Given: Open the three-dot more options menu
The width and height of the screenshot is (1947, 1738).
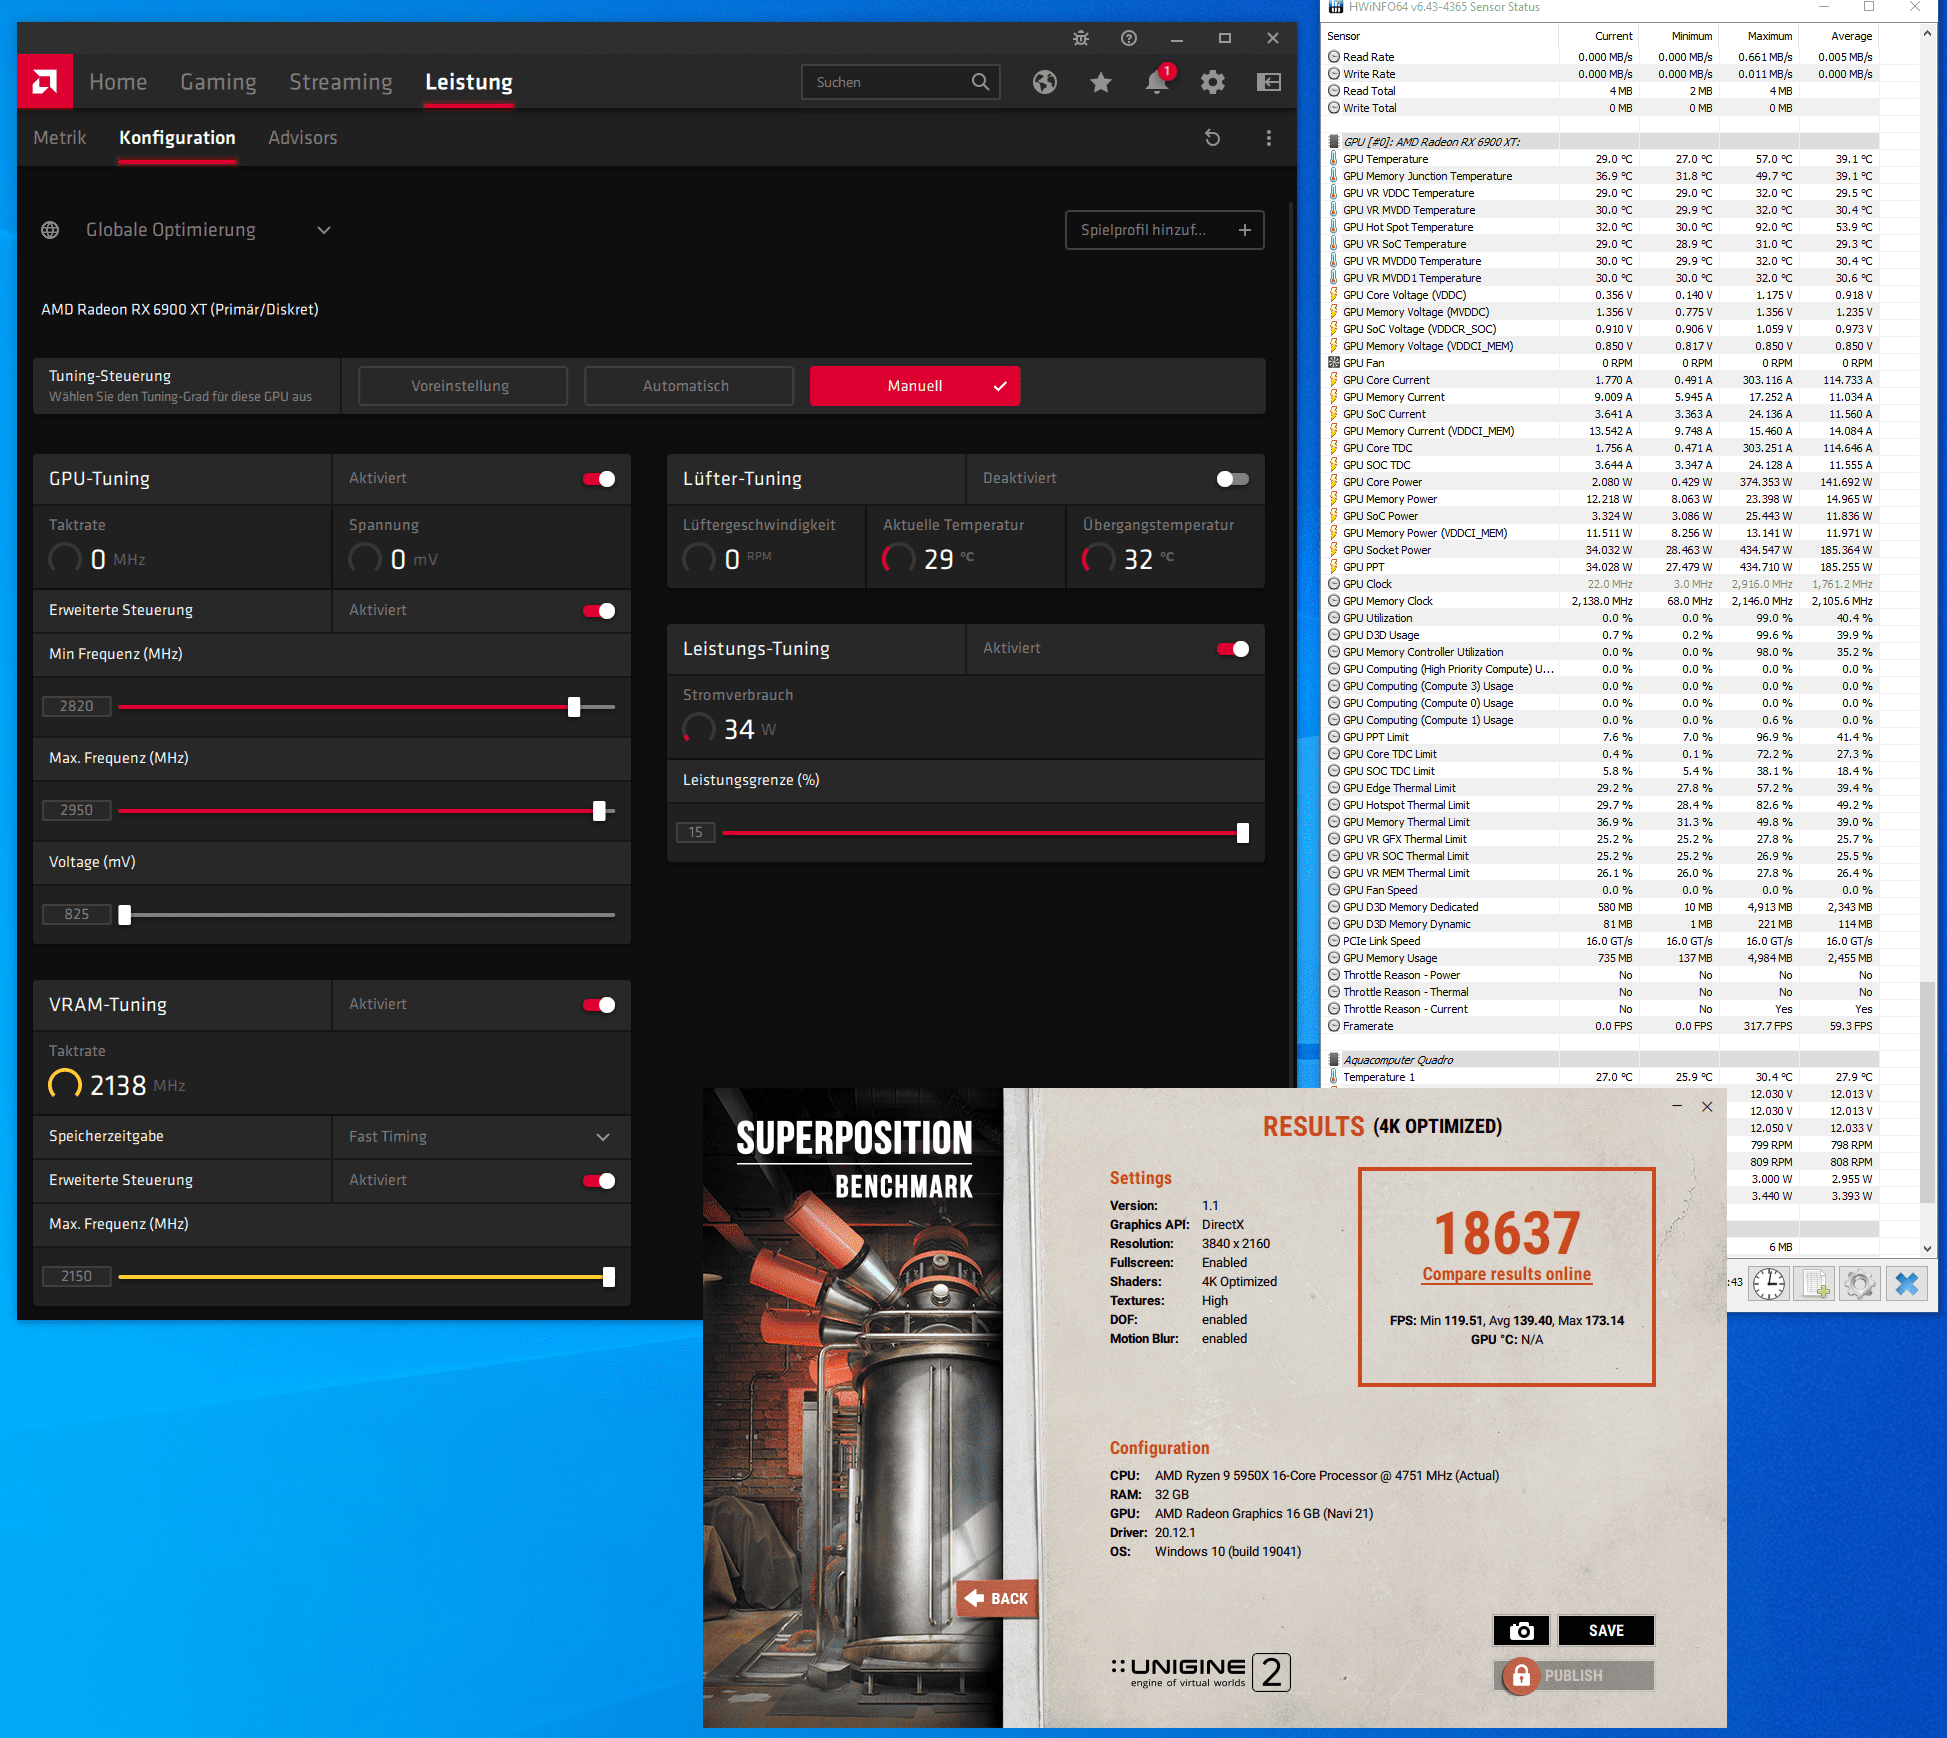Looking at the screenshot, I should [x=1269, y=138].
